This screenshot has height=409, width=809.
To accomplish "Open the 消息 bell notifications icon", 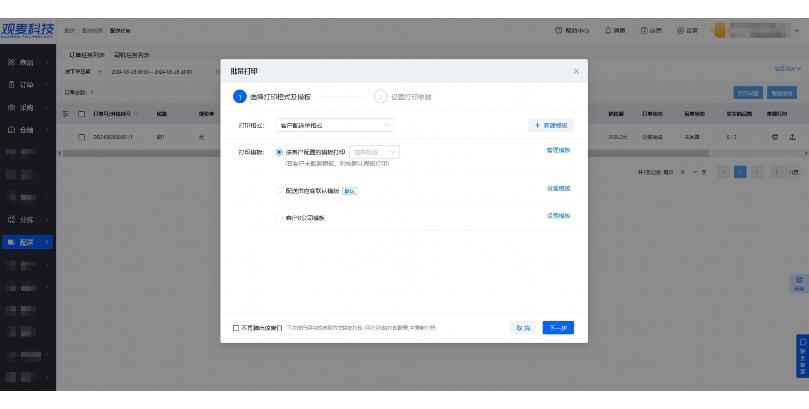I will click(608, 30).
